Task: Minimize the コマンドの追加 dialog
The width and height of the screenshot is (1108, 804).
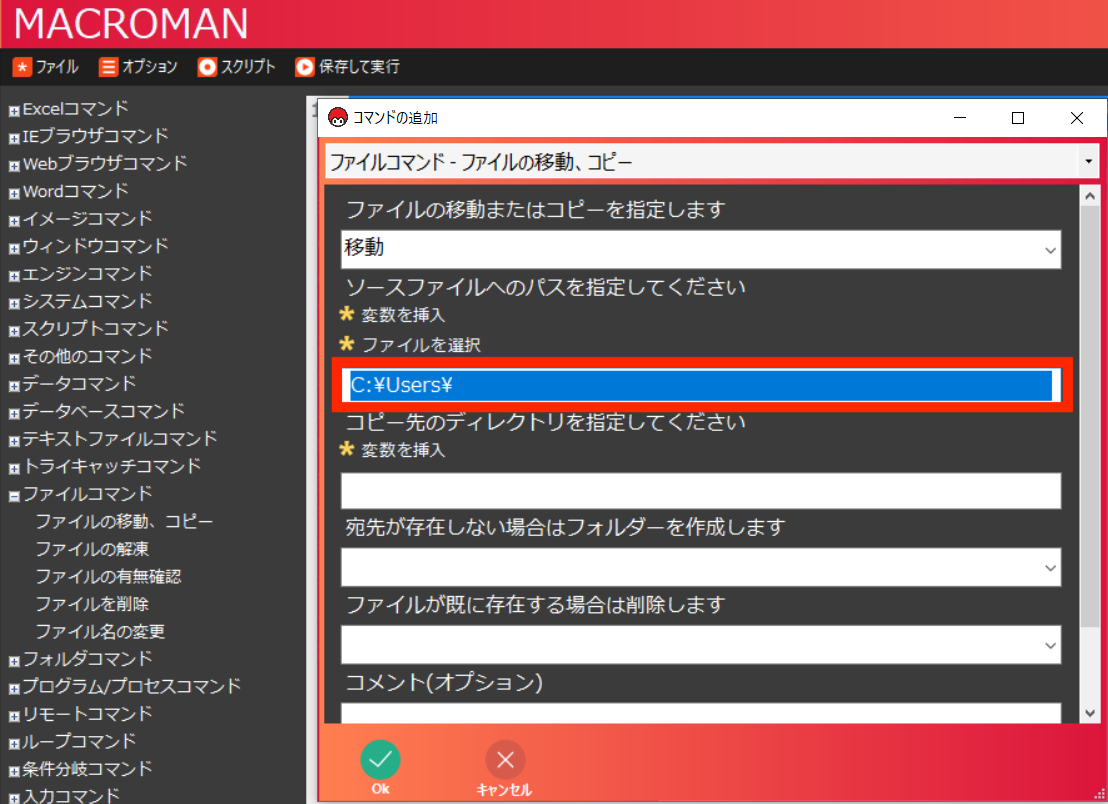Action: pyautogui.click(x=960, y=118)
